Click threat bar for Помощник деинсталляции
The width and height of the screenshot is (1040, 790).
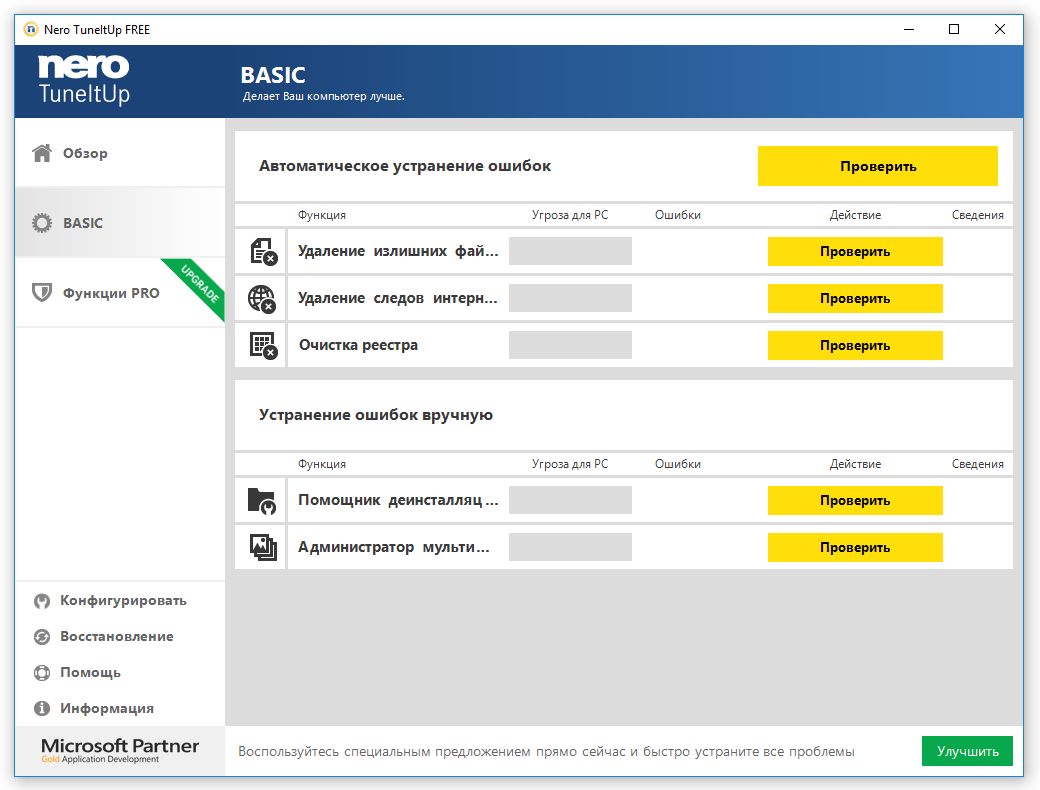point(570,500)
